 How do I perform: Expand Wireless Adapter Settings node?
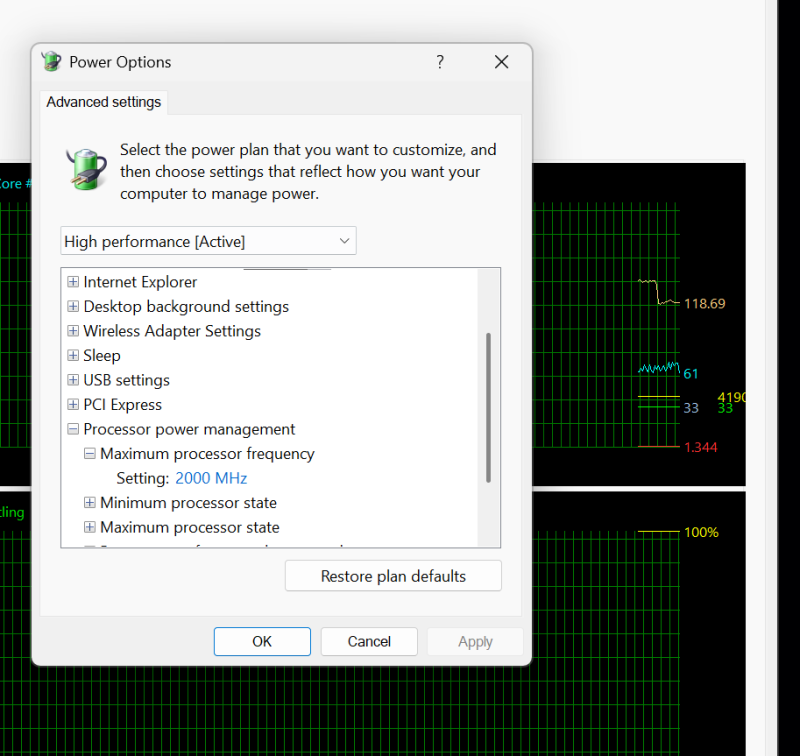pyautogui.click(x=73, y=331)
